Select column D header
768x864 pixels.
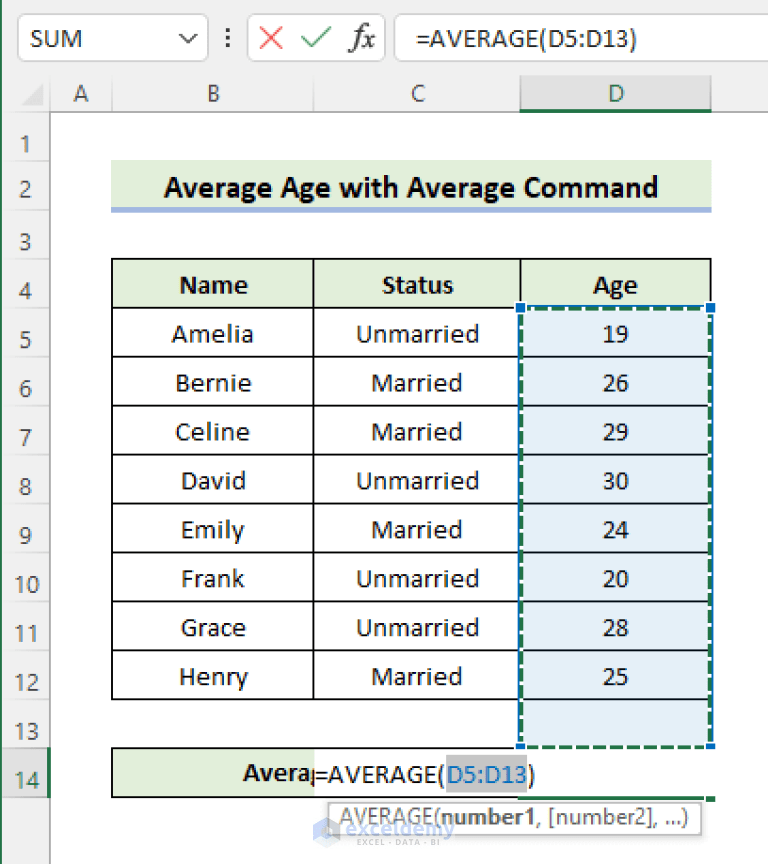point(615,94)
